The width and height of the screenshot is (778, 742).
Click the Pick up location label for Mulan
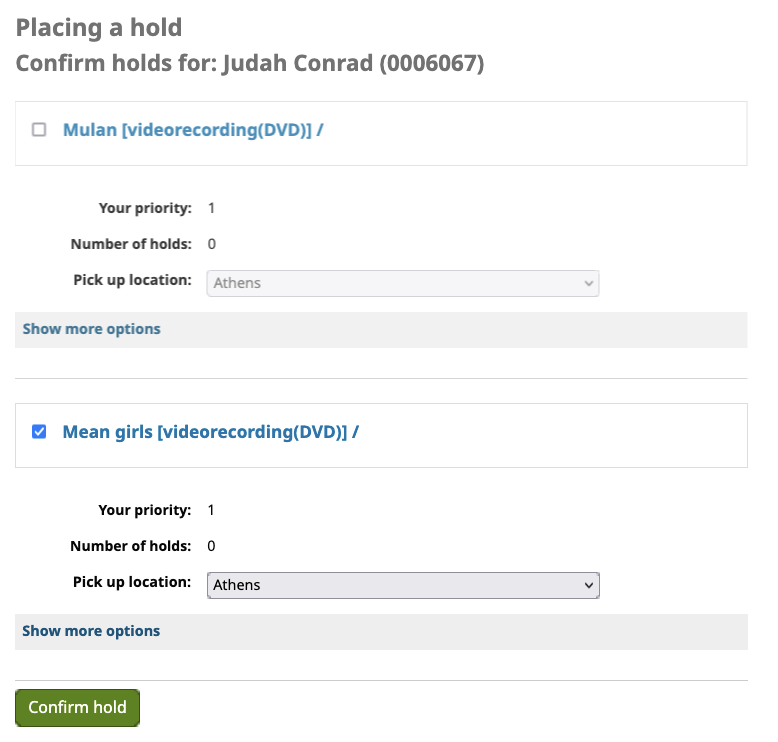pyautogui.click(x=132, y=280)
